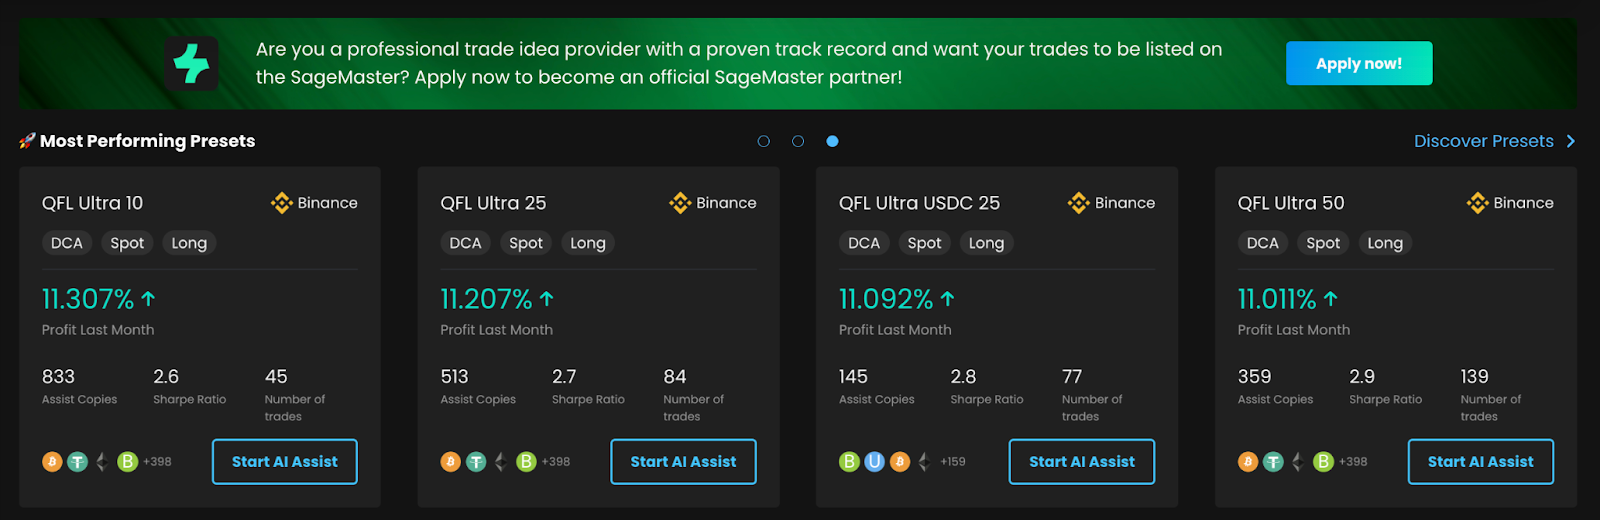
Task: Click the chevron arrow beside Discover Presets
Action: point(1570,141)
